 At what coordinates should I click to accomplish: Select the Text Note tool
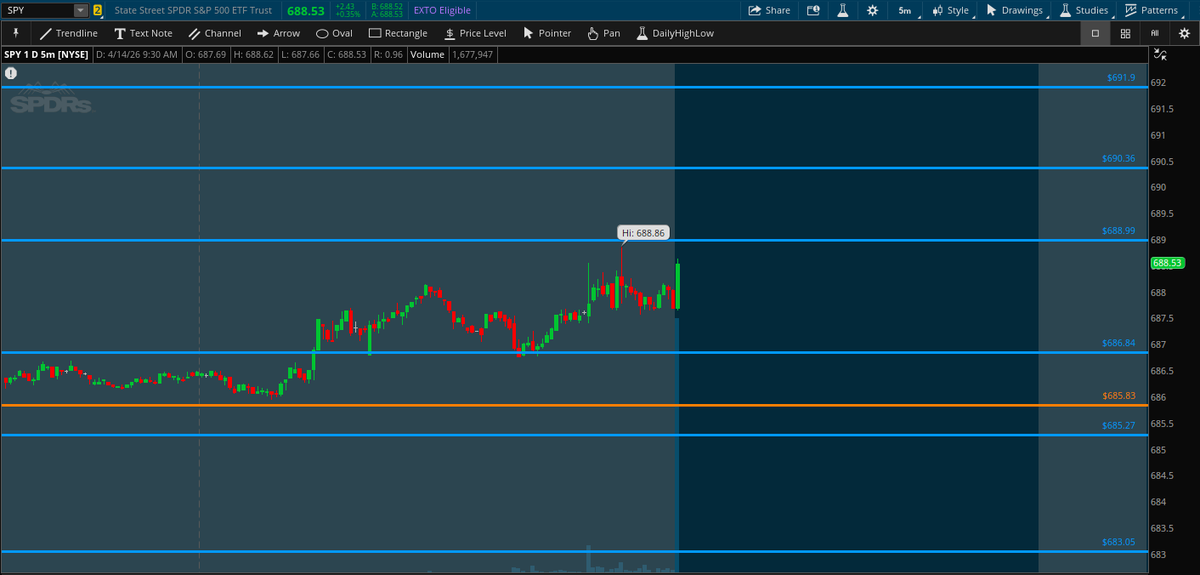click(143, 33)
